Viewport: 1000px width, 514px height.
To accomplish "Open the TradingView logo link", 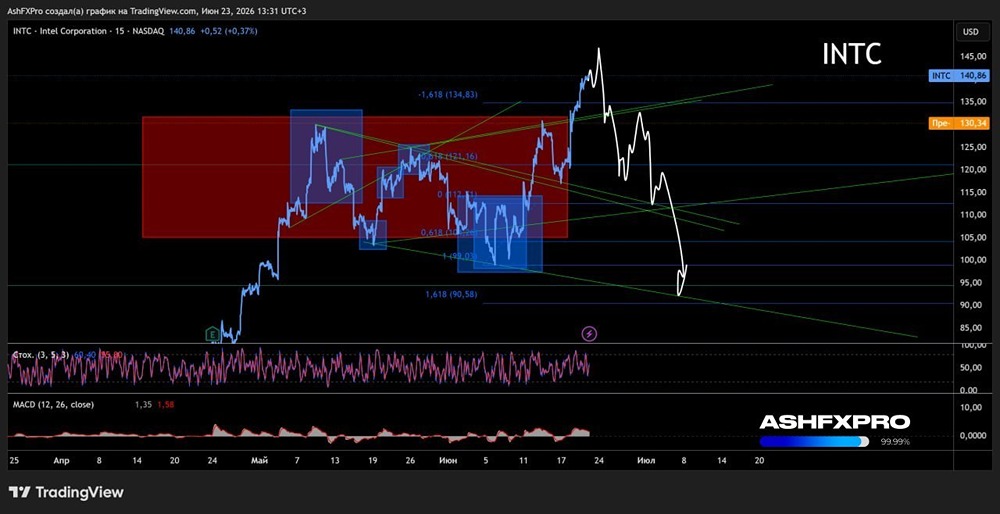I will (66, 492).
